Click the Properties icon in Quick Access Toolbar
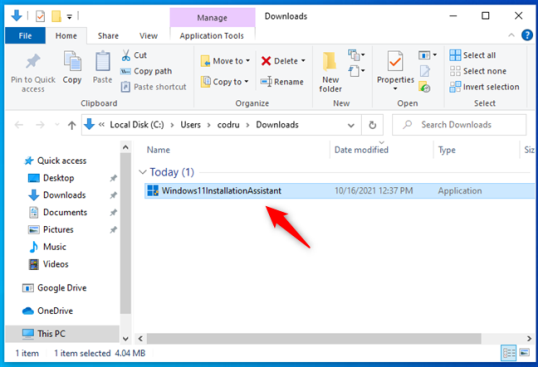The image size is (538, 367). click(x=40, y=16)
